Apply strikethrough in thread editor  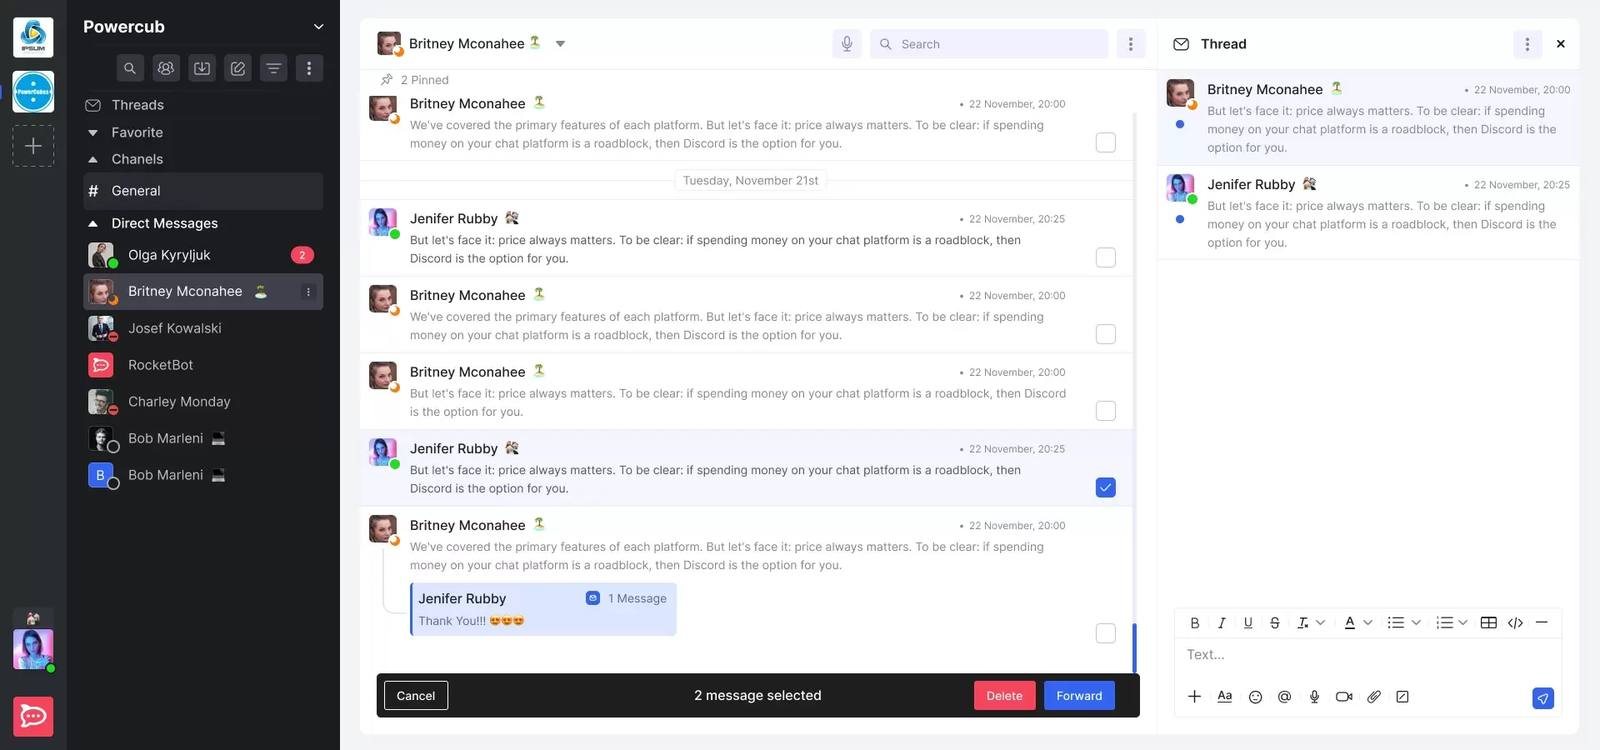click(1275, 623)
